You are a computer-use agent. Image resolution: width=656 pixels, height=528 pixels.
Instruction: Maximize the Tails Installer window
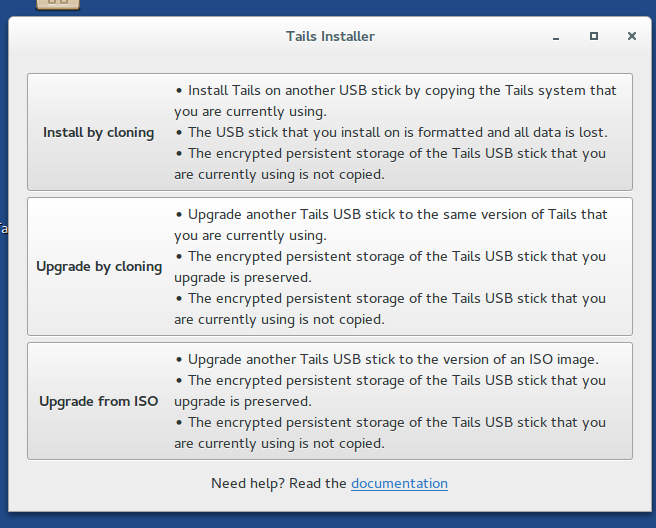[x=594, y=36]
